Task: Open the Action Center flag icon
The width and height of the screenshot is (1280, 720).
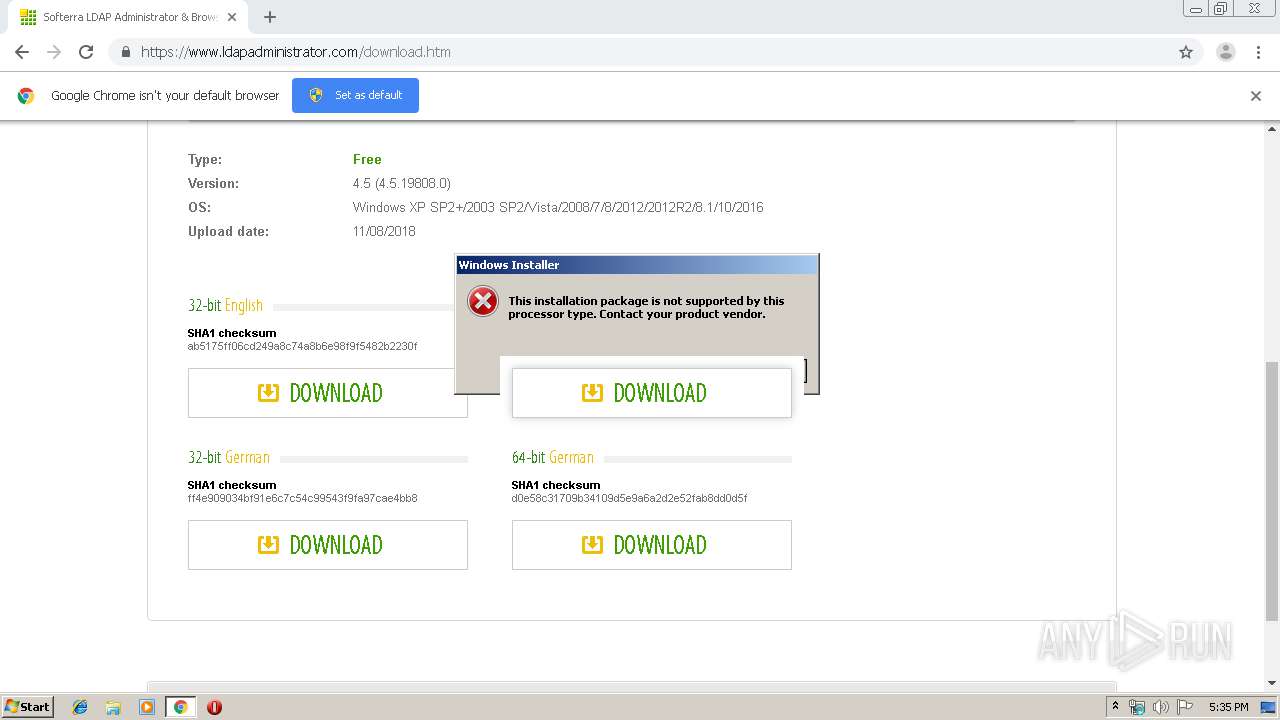Action: 1185,707
